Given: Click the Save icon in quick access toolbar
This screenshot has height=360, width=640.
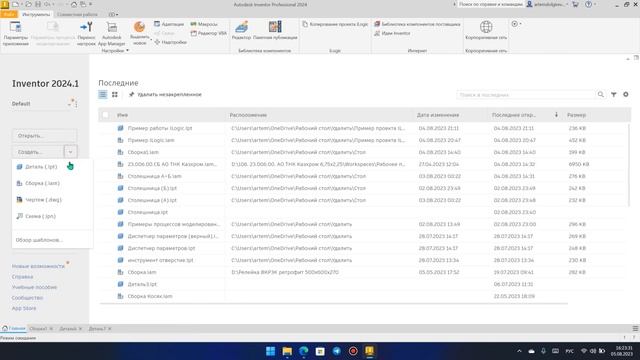Looking at the screenshot, I should [38, 4].
